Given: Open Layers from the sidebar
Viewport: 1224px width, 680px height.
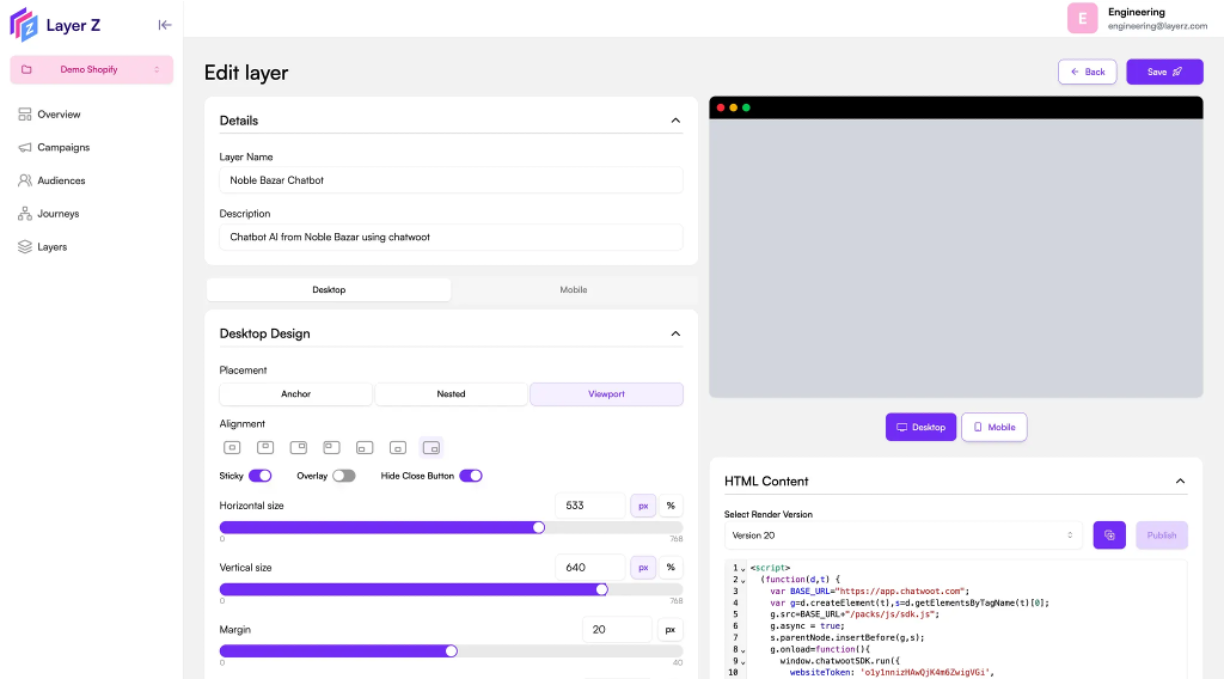Looking at the screenshot, I should coord(52,247).
